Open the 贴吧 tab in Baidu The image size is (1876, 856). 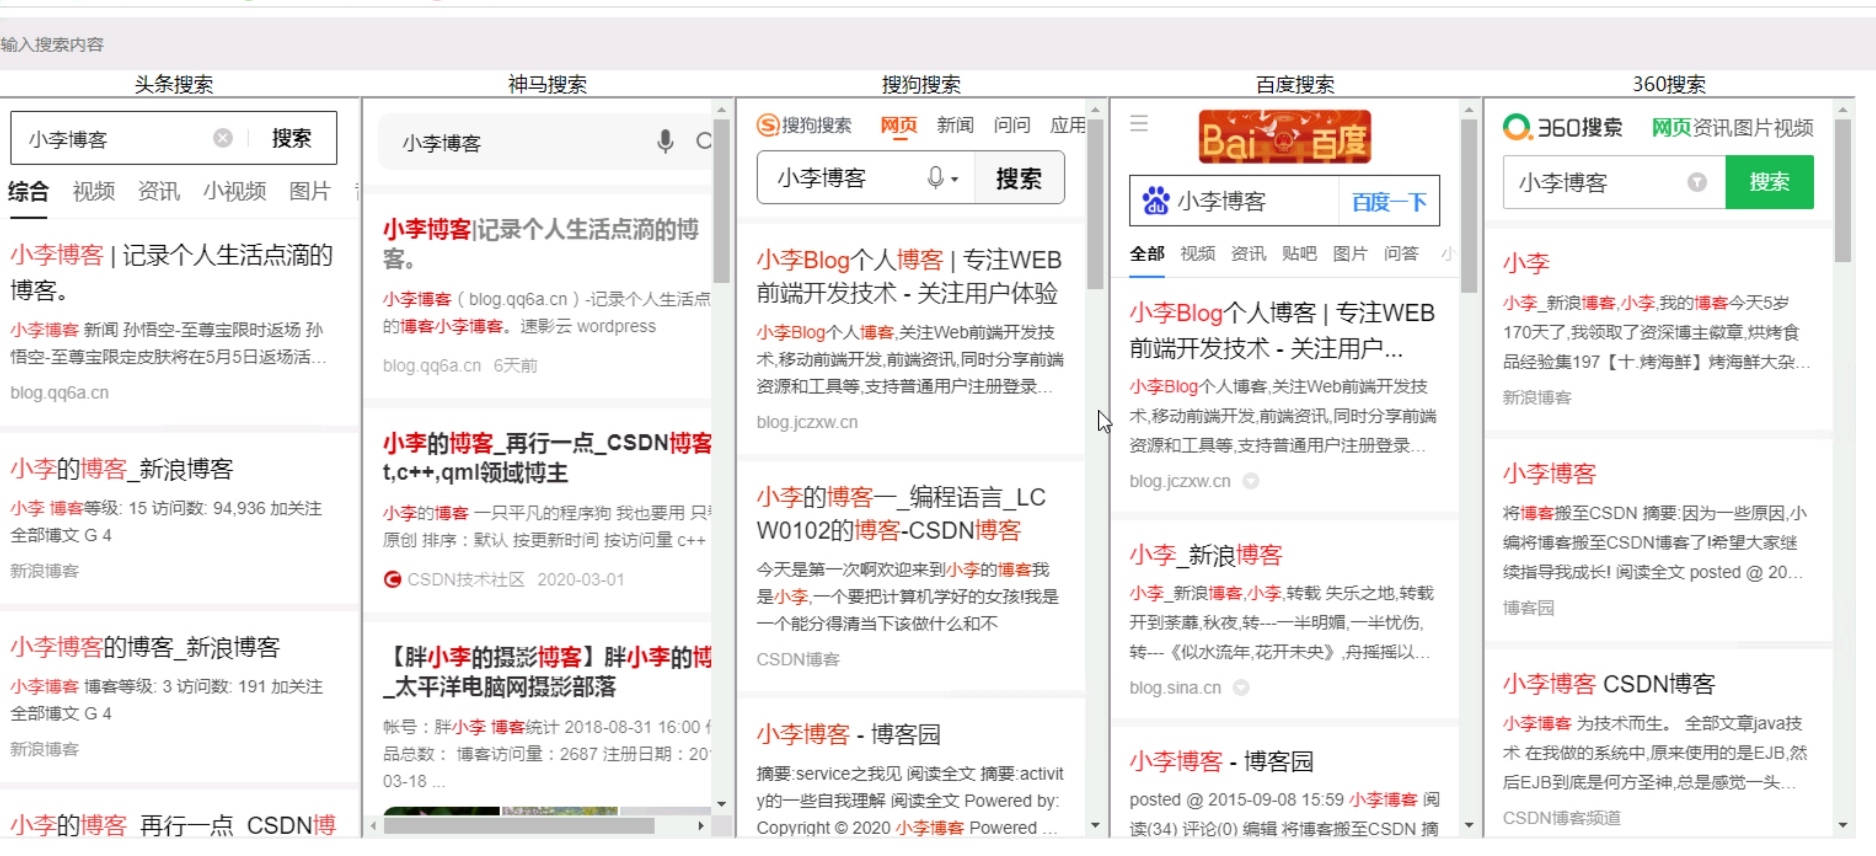click(x=1299, y=254)
